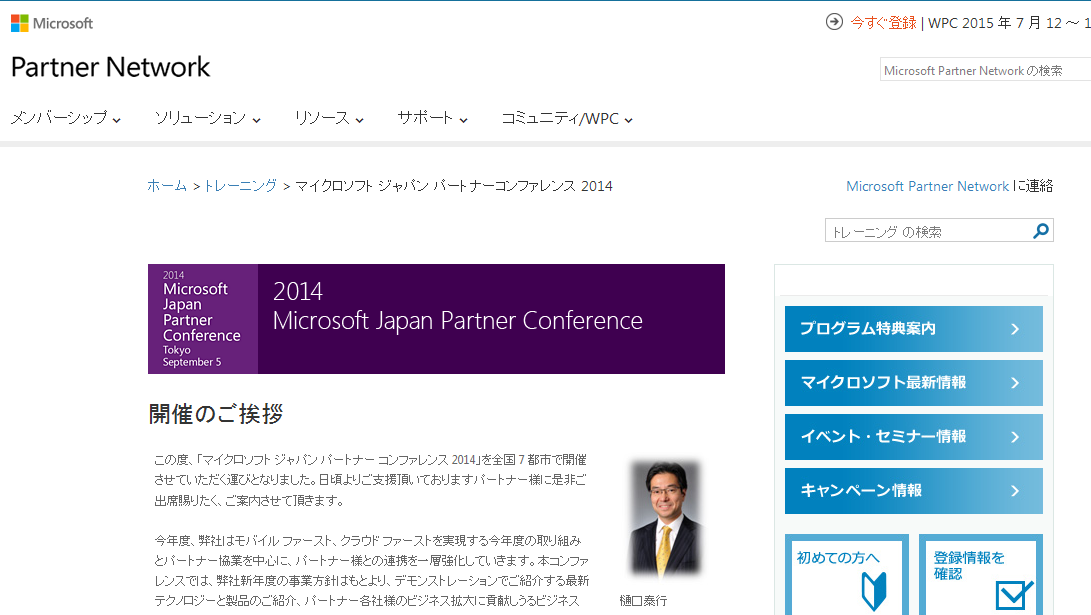1091x615 pixels.
Task: Click the arrow on キャンペーン情報 button
Action: [1015, 491]
